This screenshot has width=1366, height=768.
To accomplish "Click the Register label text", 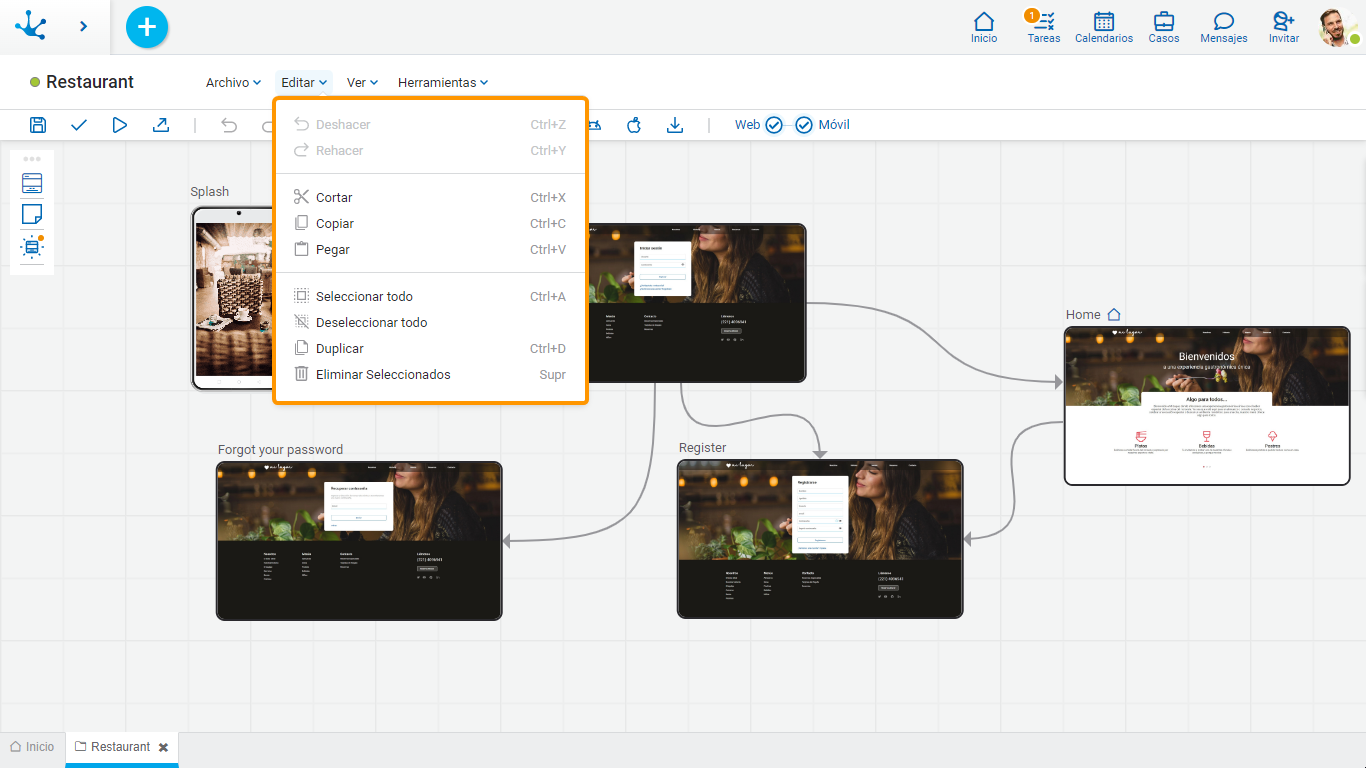I will point(703,448).
